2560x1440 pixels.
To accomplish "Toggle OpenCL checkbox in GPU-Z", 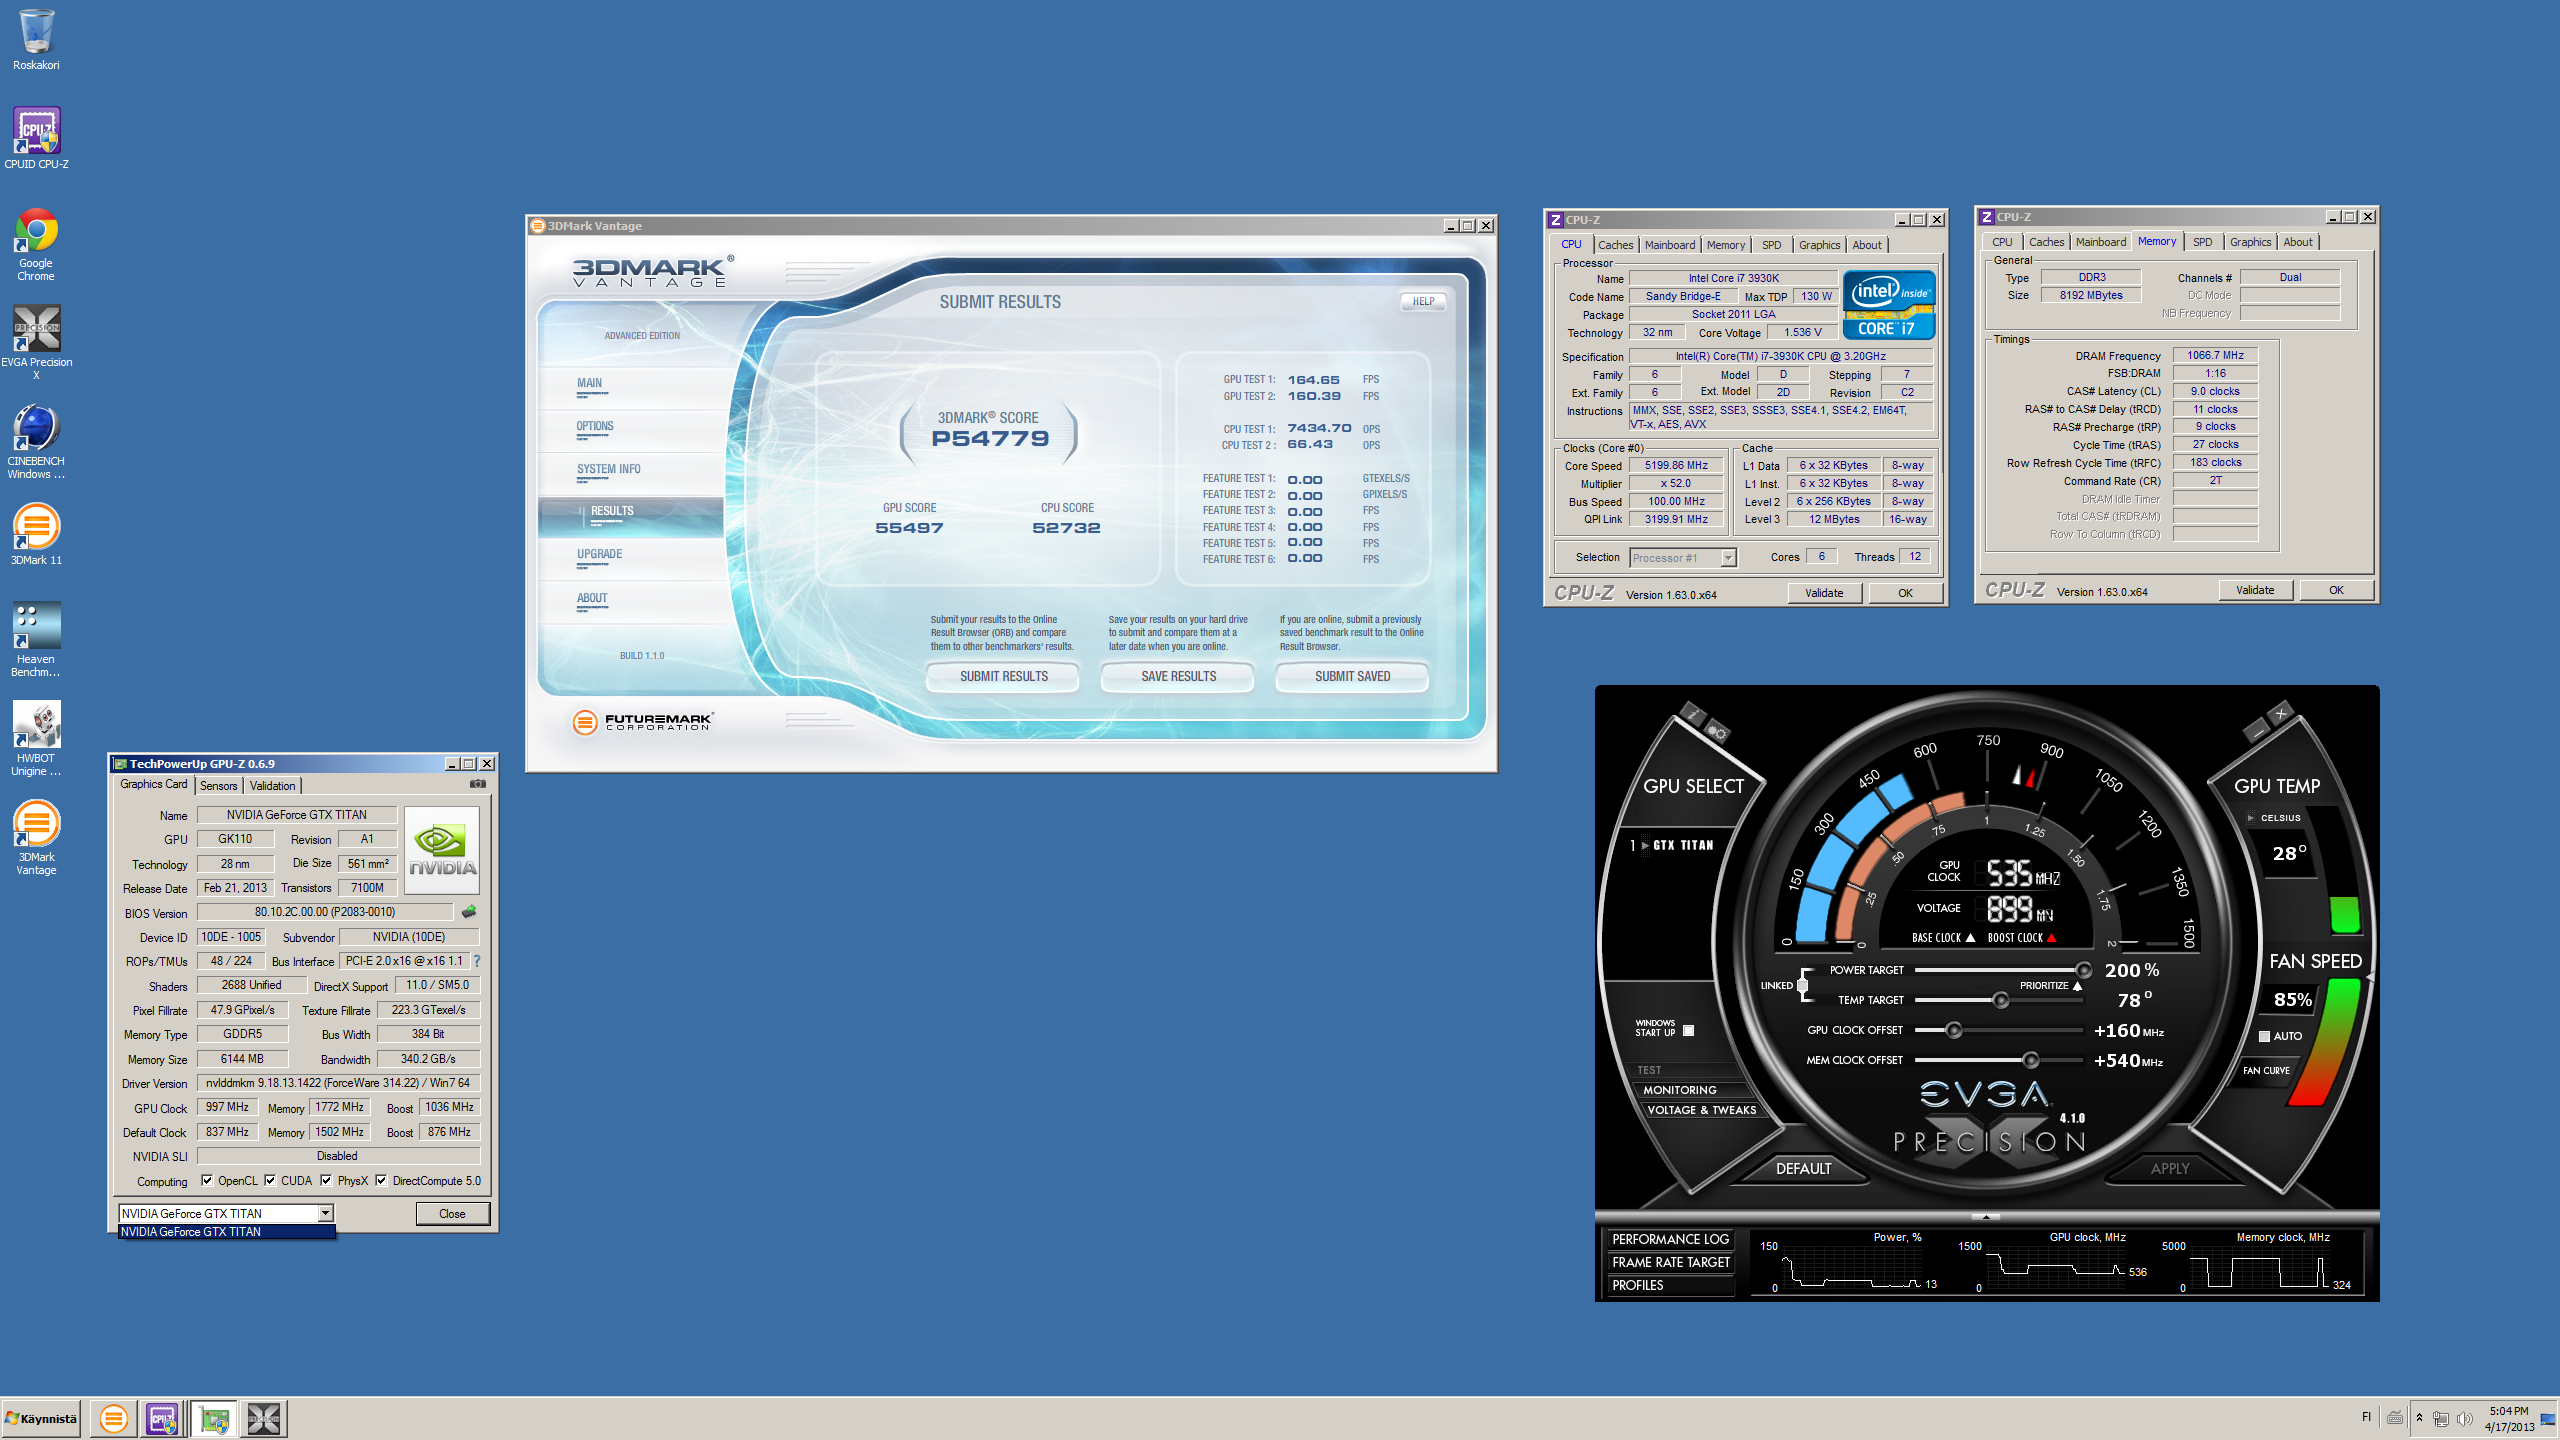I will (x=207, y=1180).
